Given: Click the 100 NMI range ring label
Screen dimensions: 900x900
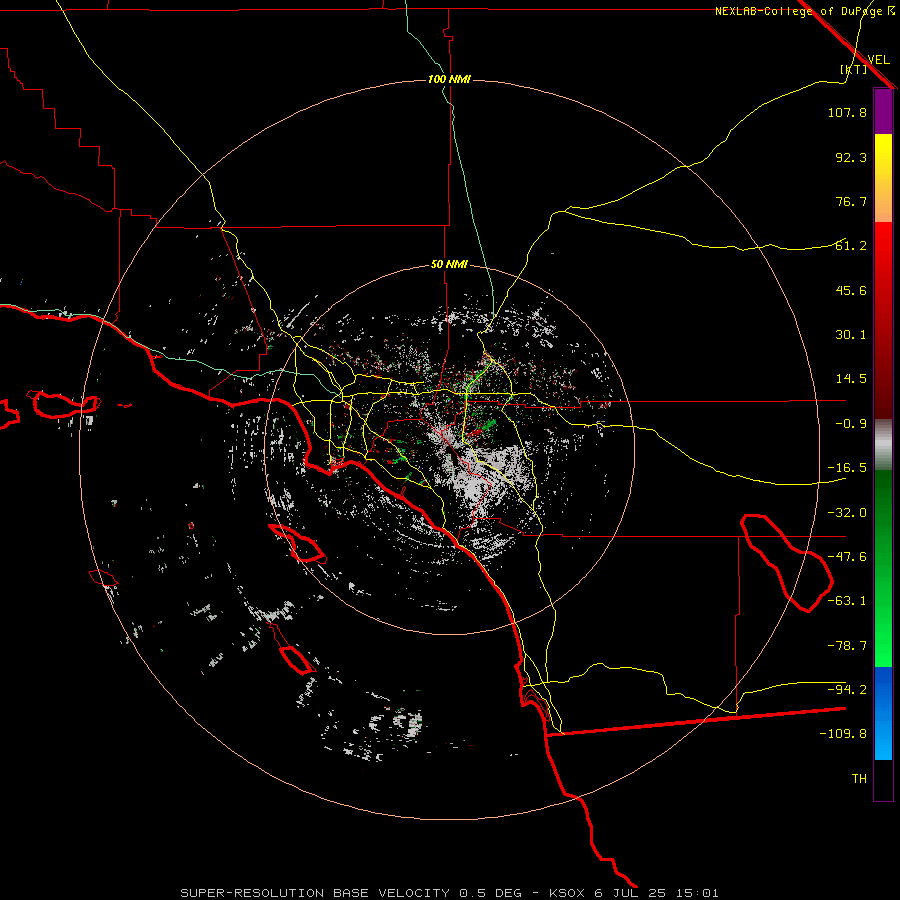Looking at the screenshot, I should coord(449,79).
